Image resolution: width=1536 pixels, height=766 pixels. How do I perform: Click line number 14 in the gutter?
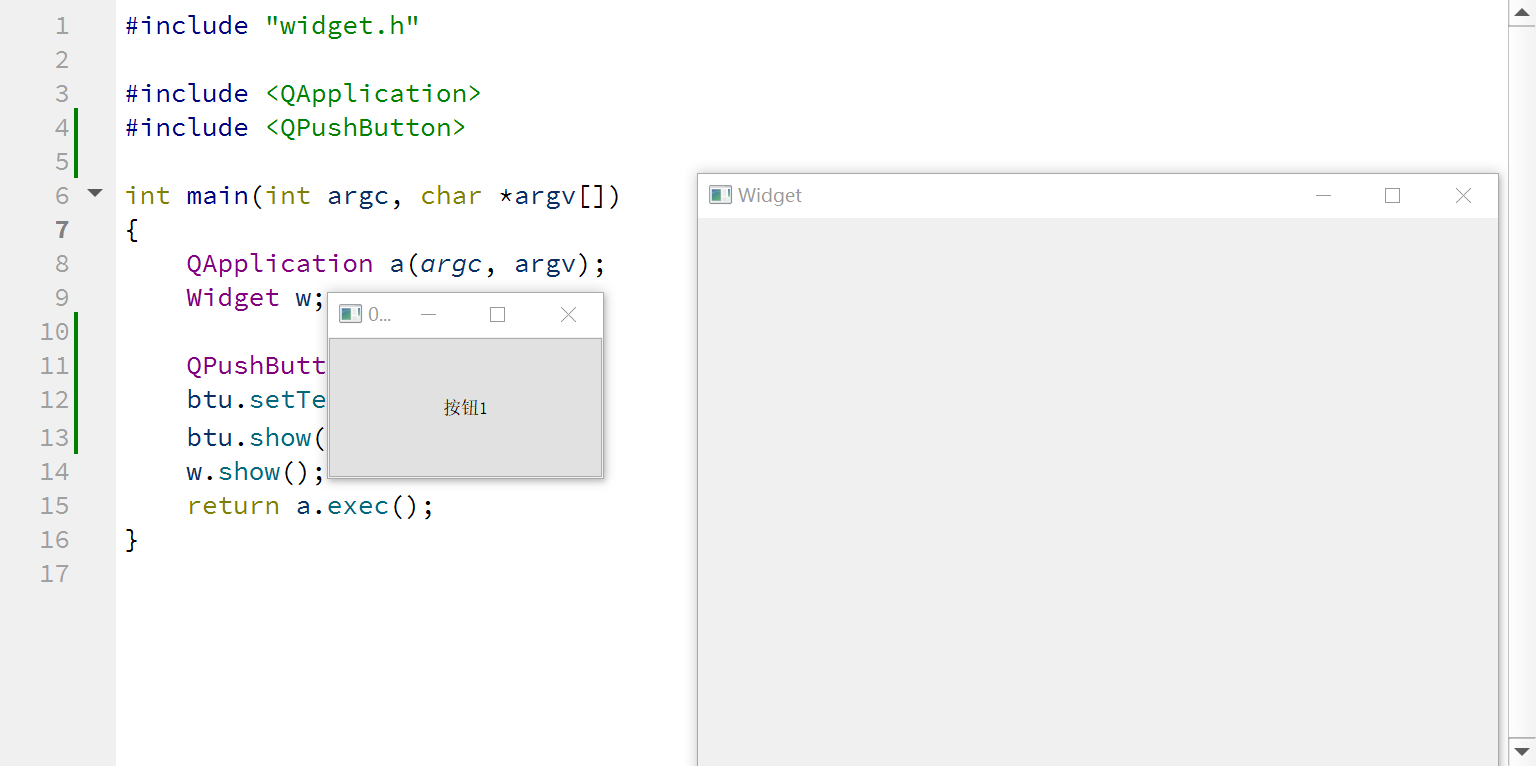pos(55,471)
